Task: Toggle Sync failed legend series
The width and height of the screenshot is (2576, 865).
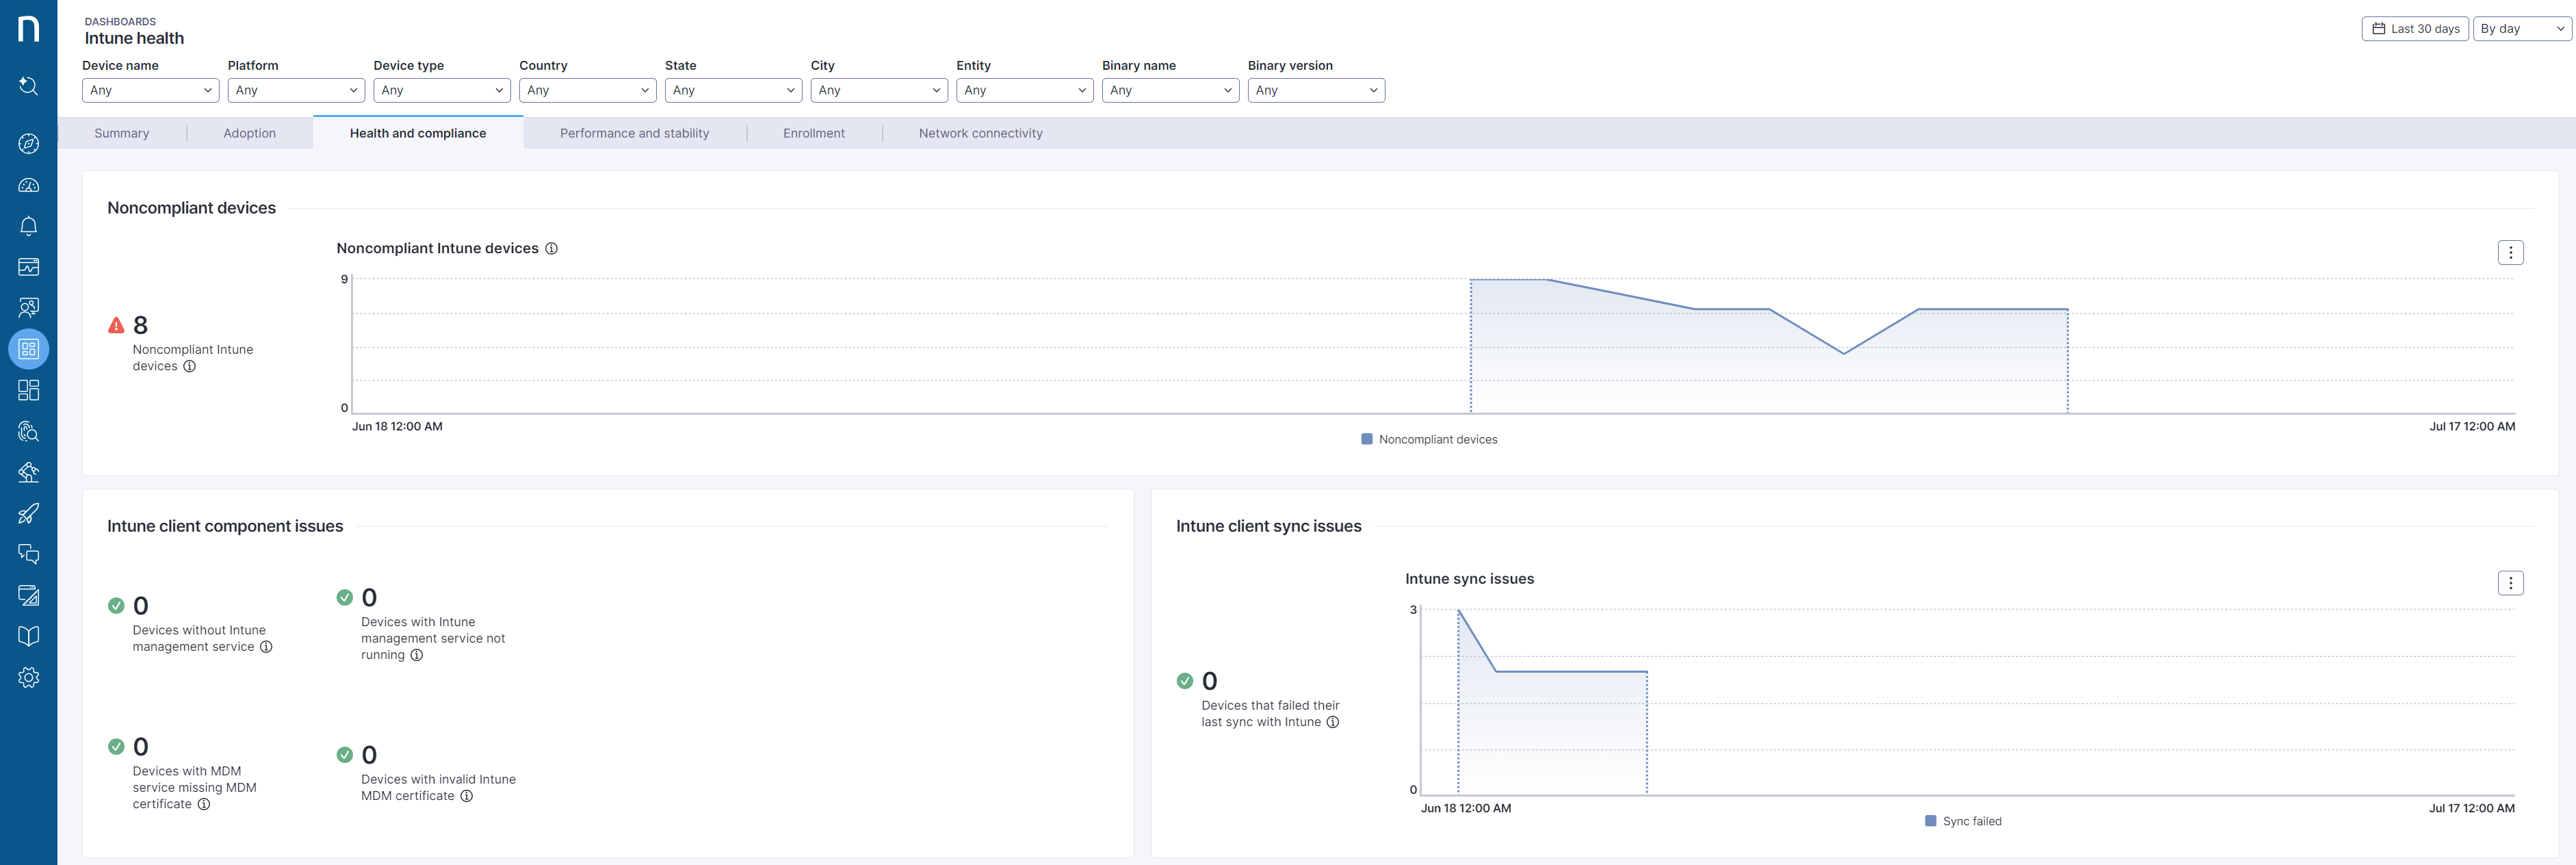Action: coord(1963,822)
